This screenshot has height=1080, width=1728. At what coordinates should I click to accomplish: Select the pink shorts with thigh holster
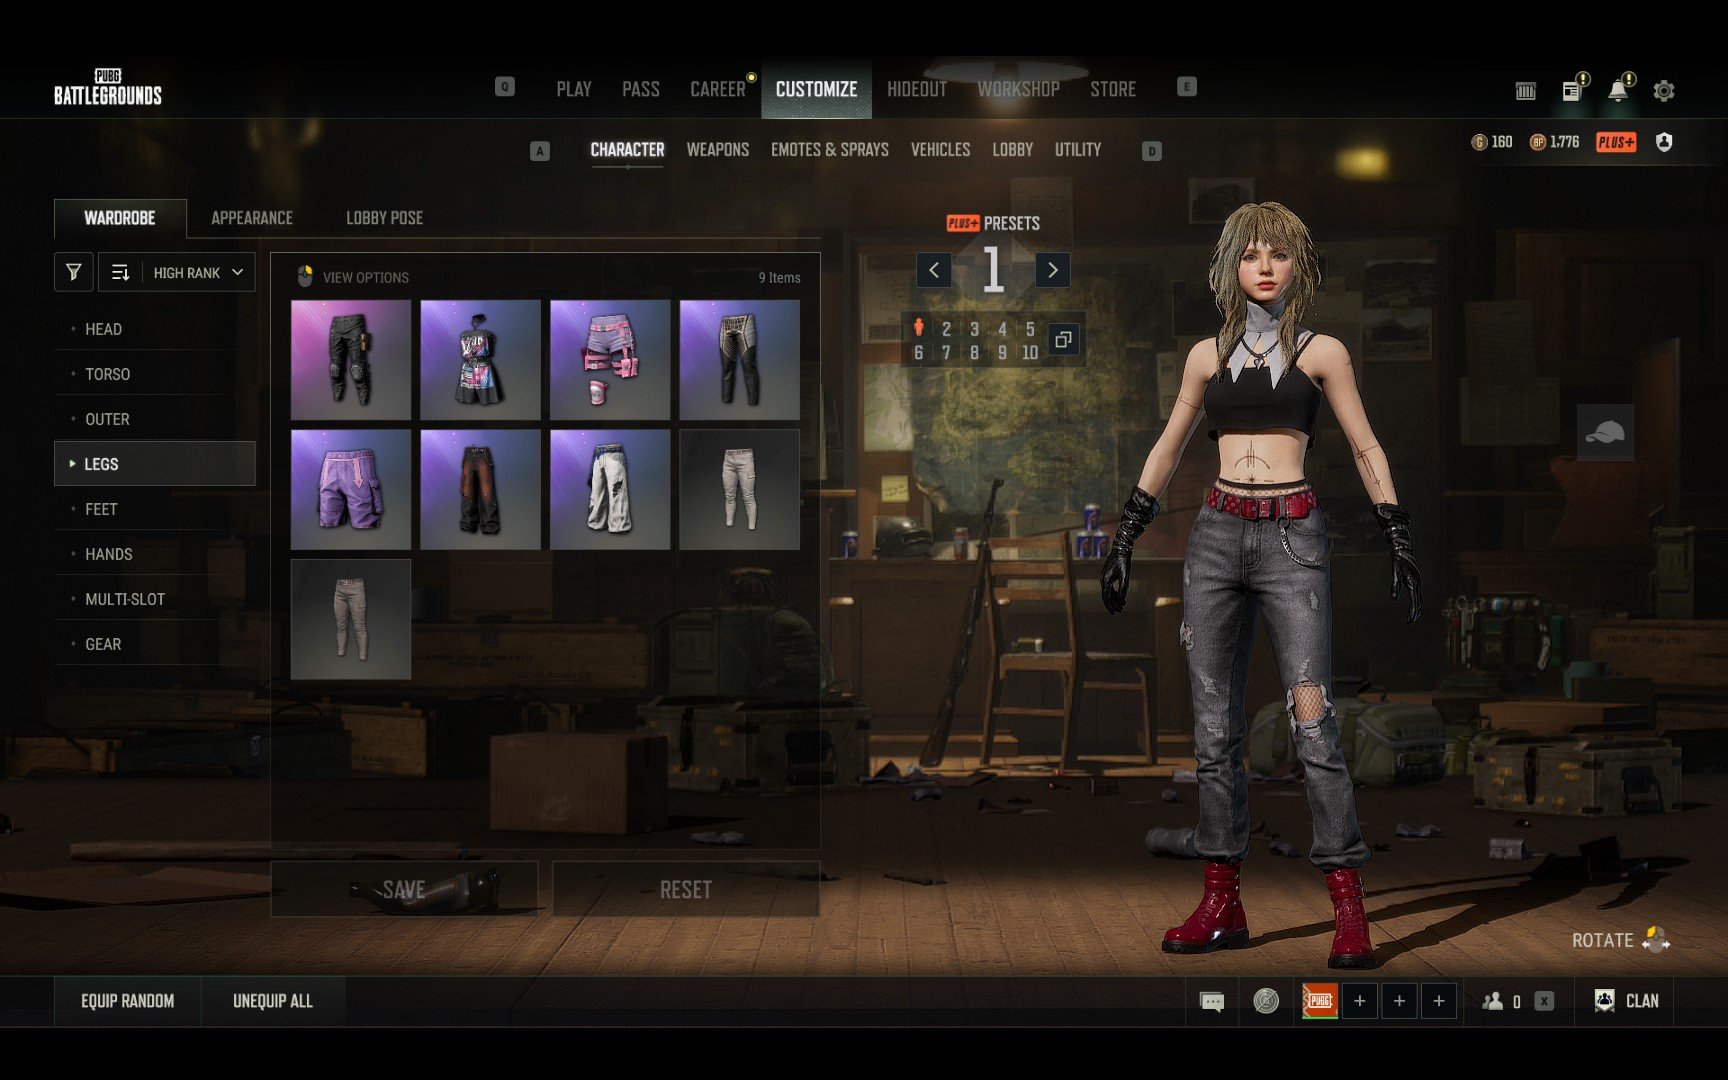coord(610,360)
